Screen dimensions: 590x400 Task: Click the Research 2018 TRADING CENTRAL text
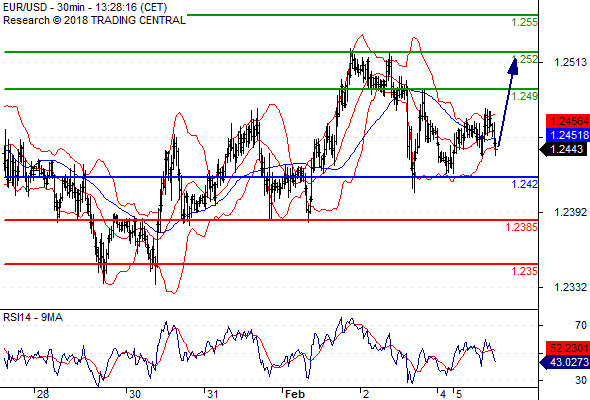(94, 20)
